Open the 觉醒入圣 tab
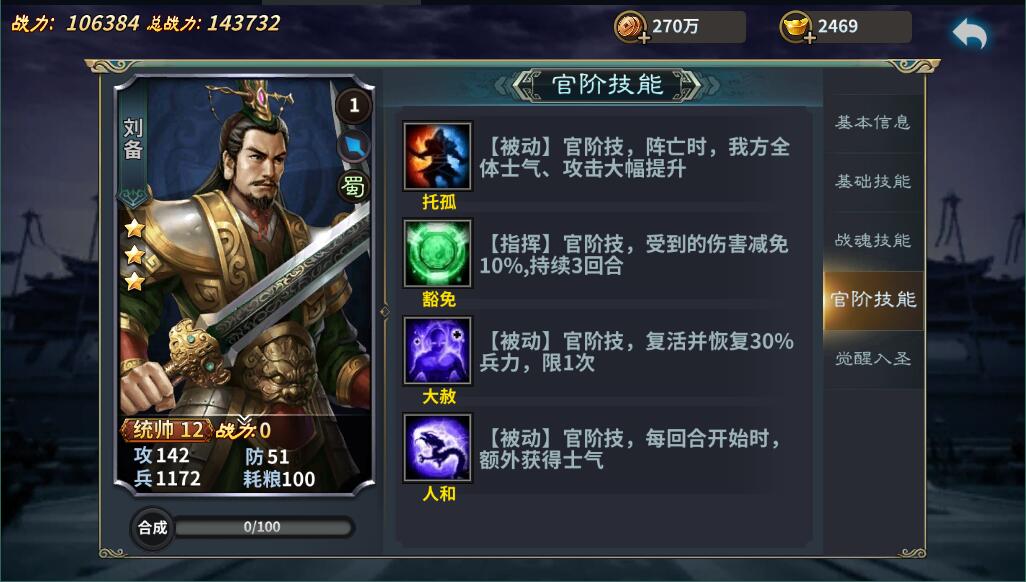The width and height of the screenshot is (1026, 582). [873, 359]
